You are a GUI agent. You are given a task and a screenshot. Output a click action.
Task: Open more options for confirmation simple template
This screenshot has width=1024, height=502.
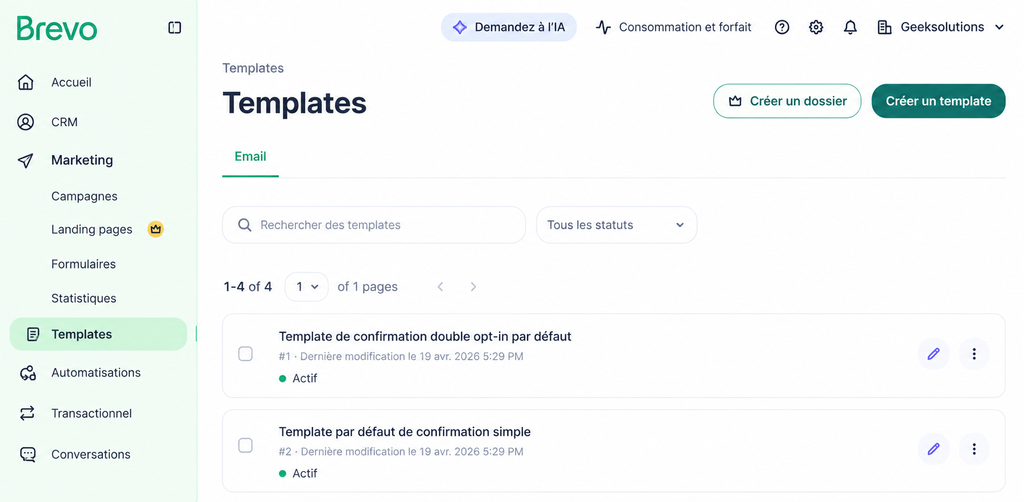click(974, 449)
